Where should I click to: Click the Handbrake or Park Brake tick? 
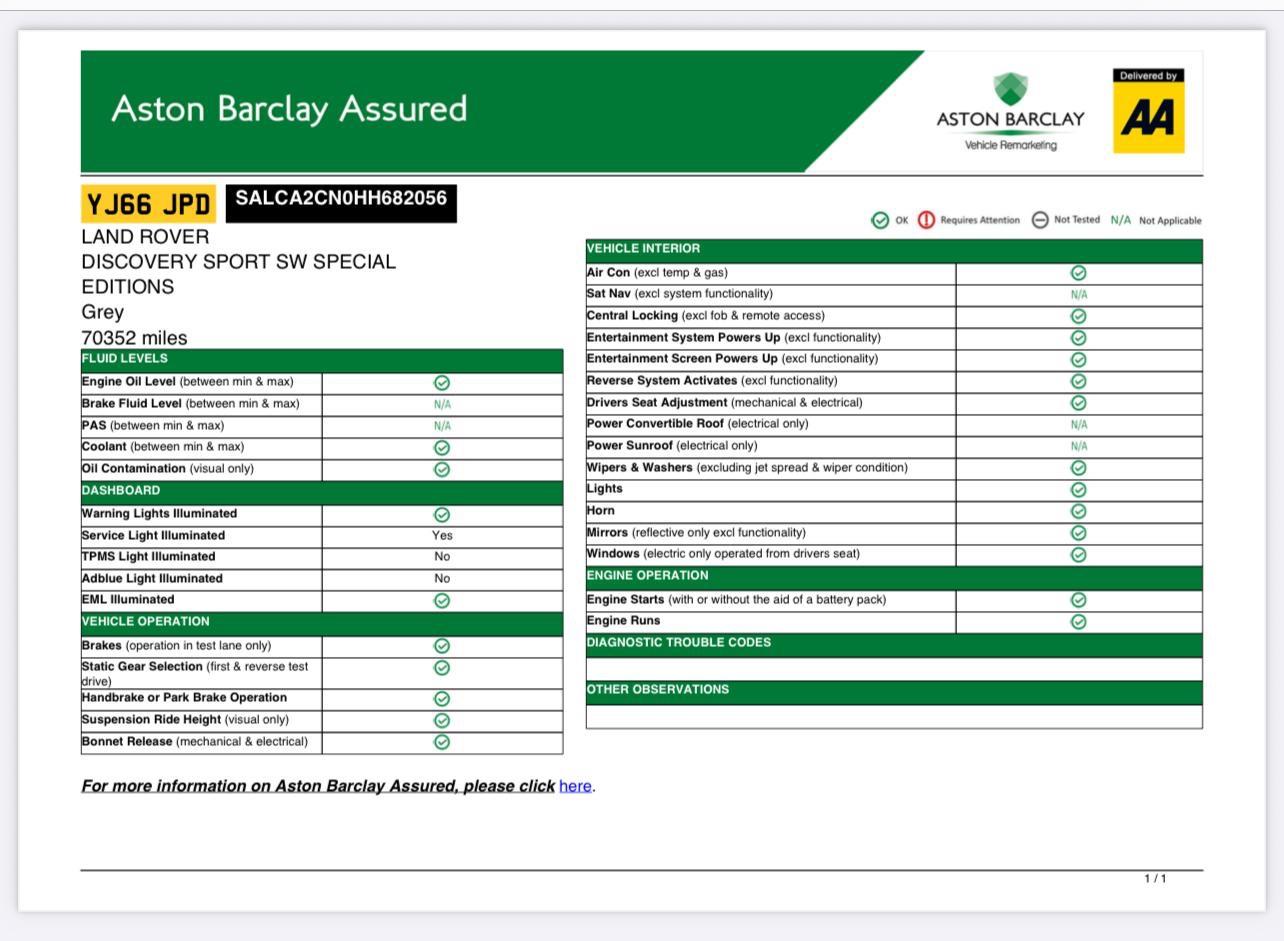pyautogui.click(x=442, y=699)
